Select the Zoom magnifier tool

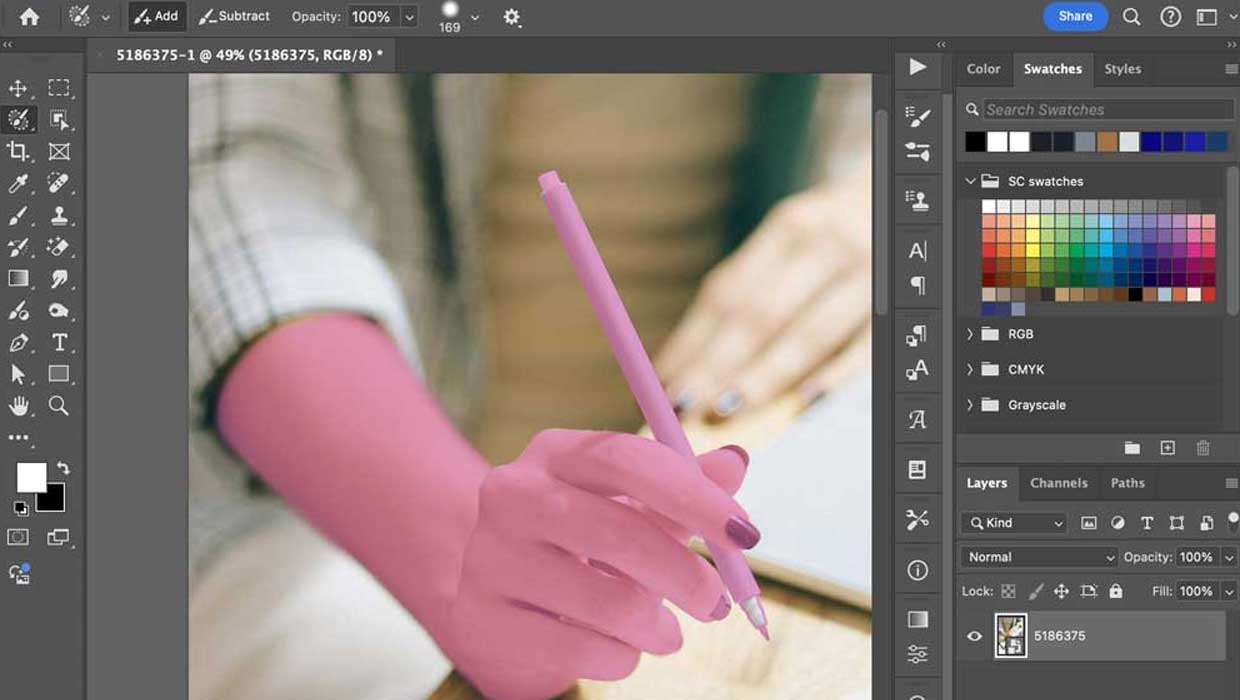pos(59,406)
